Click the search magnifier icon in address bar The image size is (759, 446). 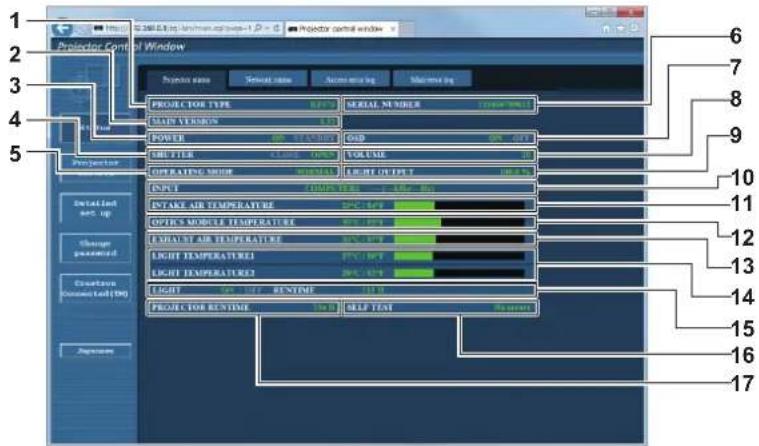[x=258, y=29]
